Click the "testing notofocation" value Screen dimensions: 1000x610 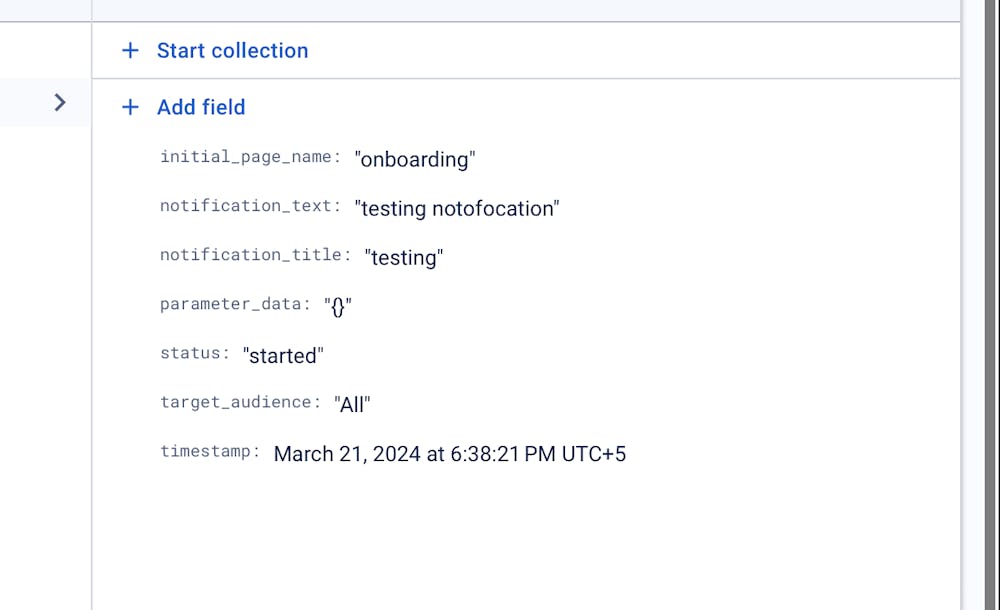(x=457, y=208)
